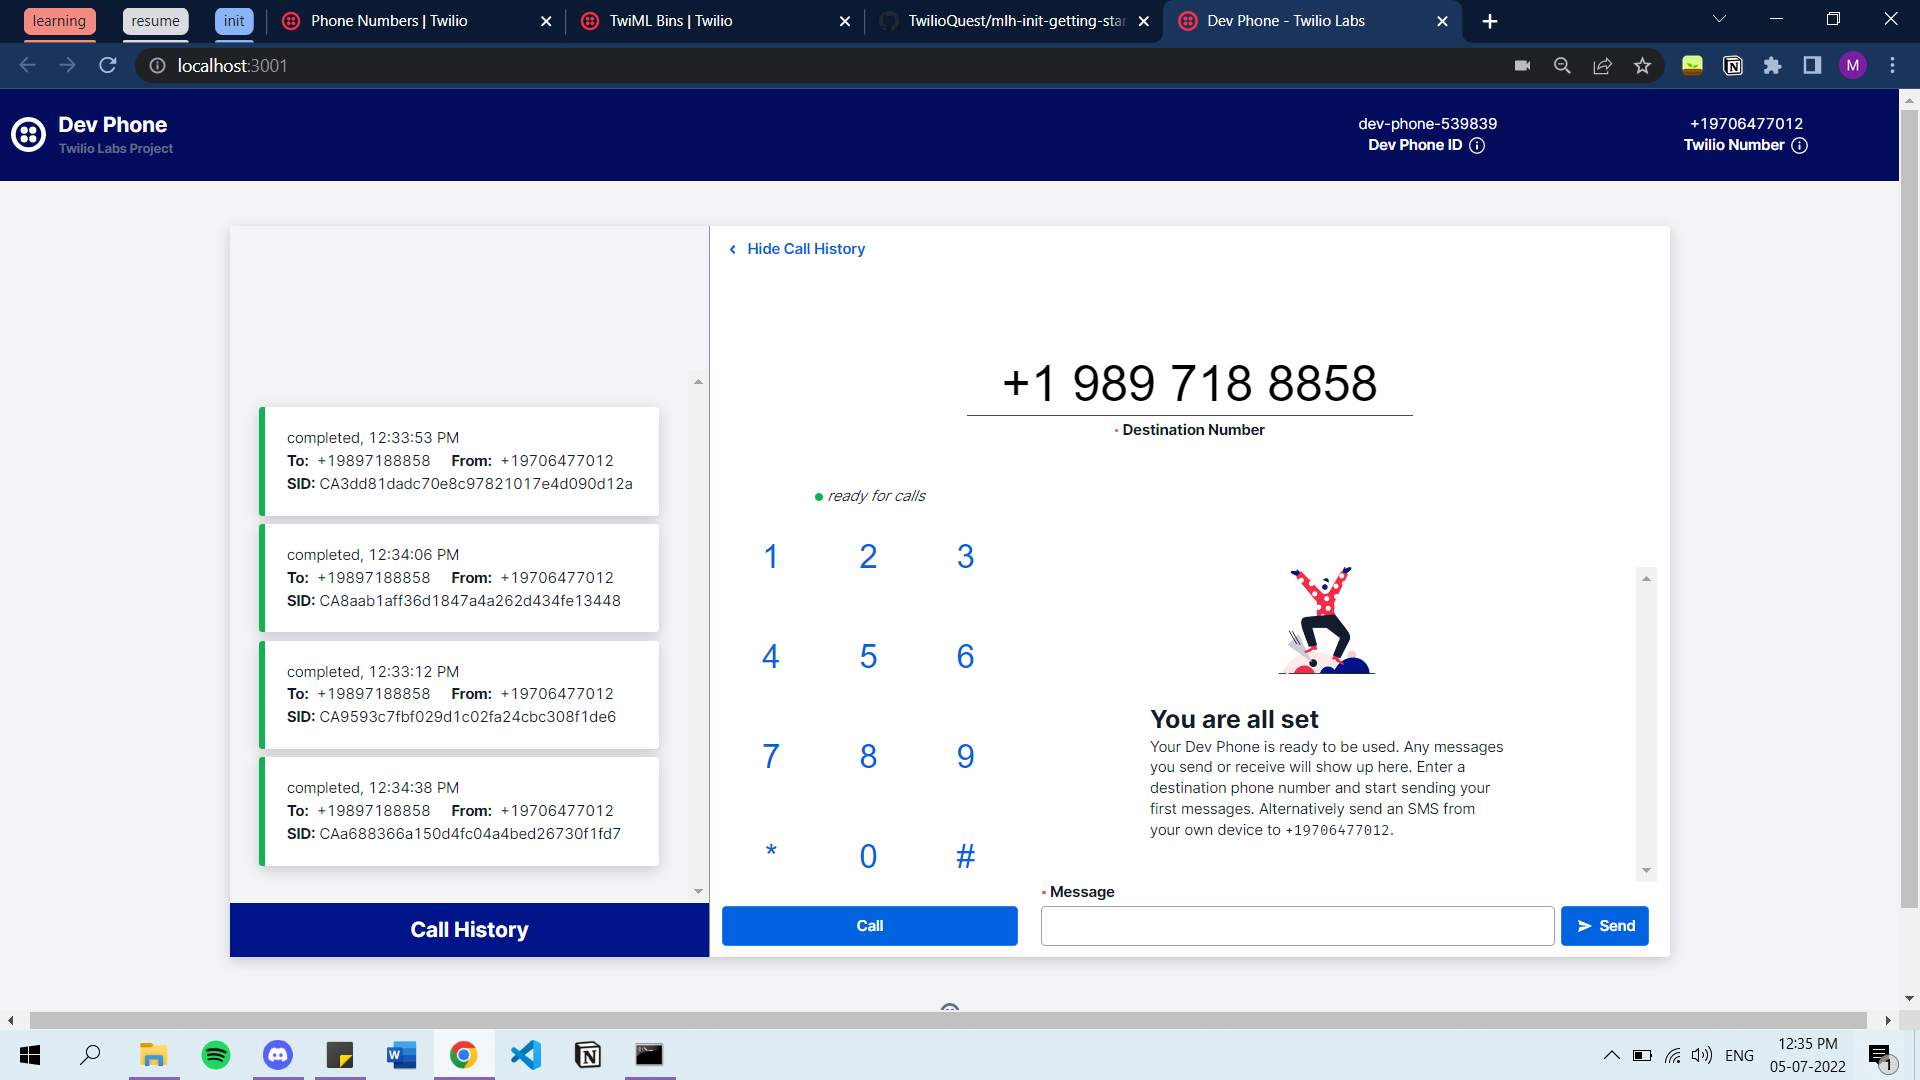Click inside the Message input field
This screenshot has width=1920, height=1080.
[1297, 926]
